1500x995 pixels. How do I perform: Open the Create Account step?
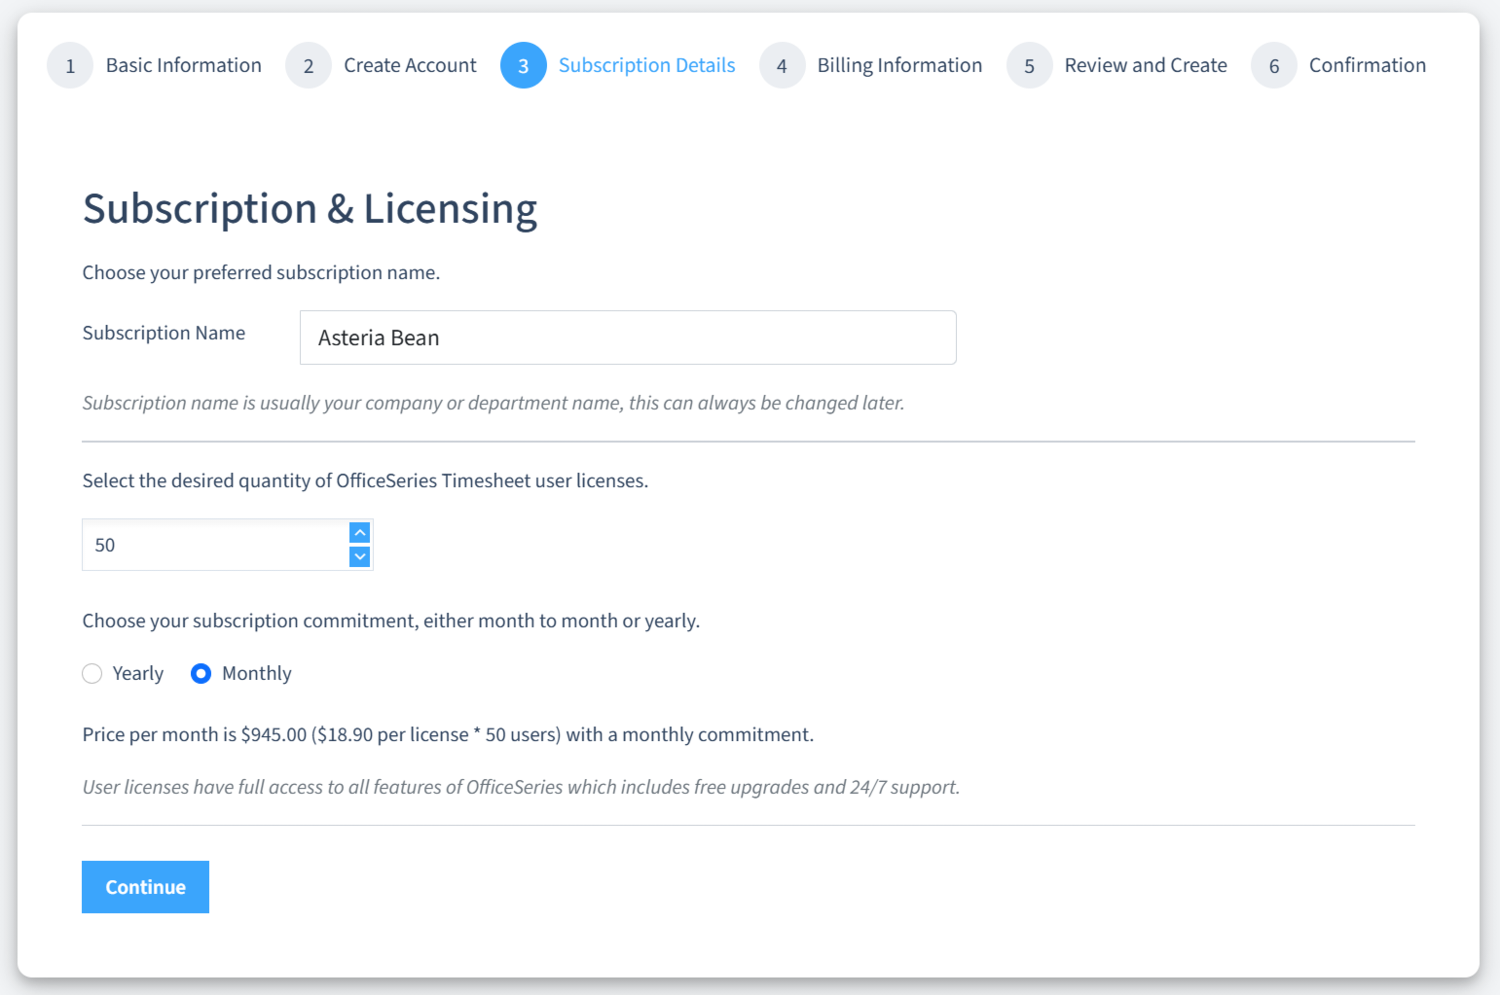click(x=410, y=66)
